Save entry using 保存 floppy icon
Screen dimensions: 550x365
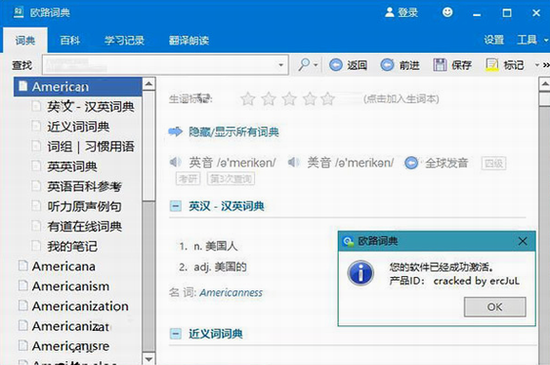click(440, 65)
